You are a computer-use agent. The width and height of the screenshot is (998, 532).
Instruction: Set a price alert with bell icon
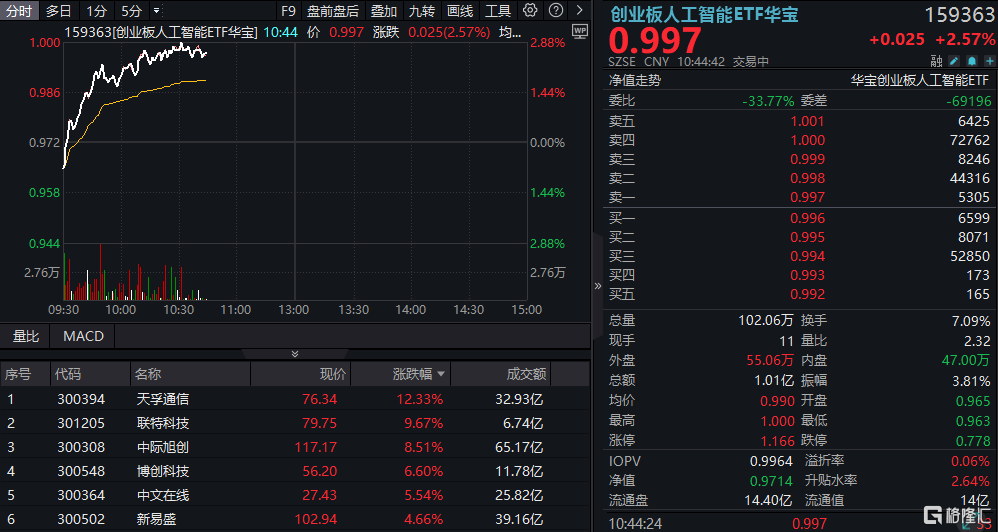pos(972,61)
